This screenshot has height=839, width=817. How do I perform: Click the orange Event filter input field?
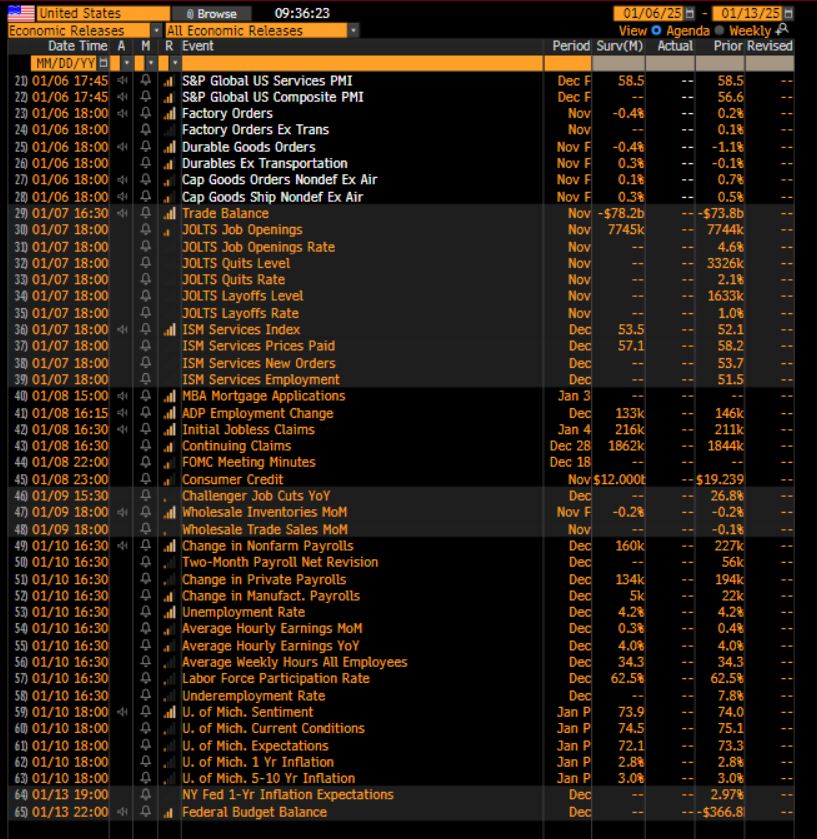pyautogui.click(x=362, y=63)
